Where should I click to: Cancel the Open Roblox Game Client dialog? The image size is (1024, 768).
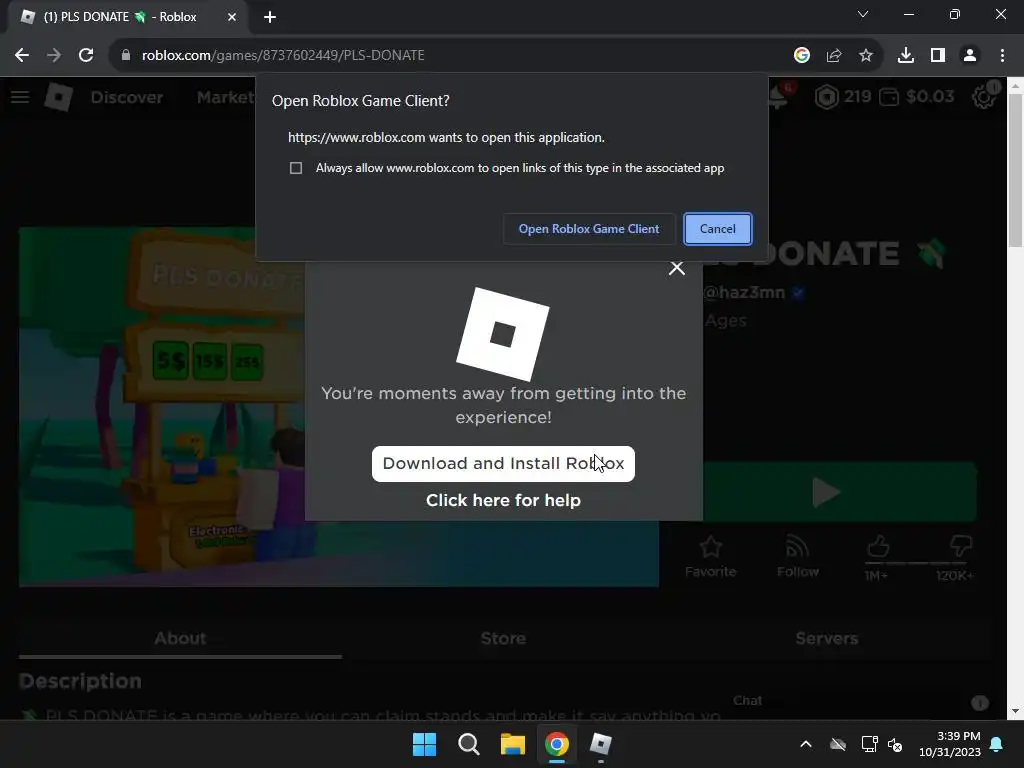point(718,229)
